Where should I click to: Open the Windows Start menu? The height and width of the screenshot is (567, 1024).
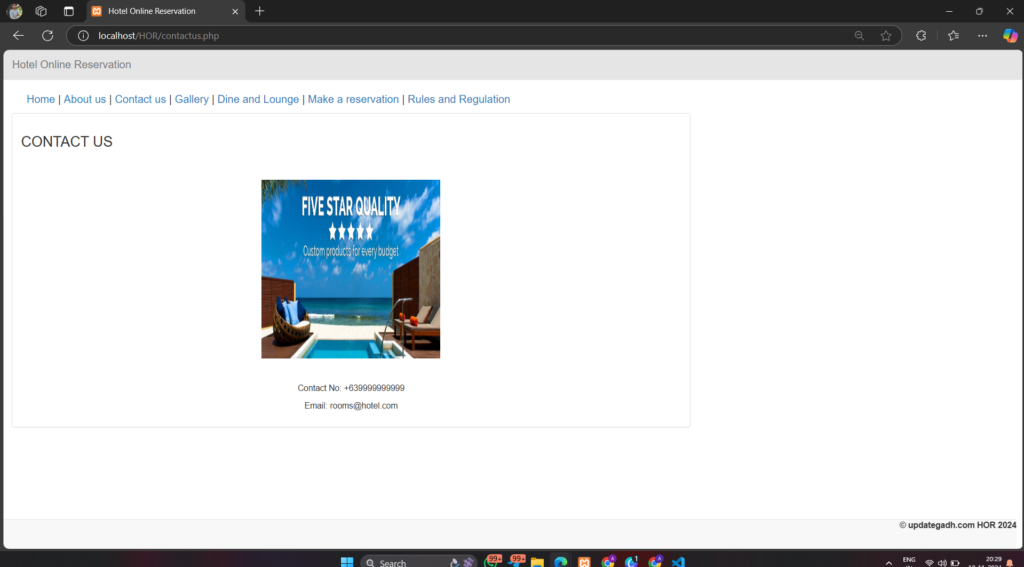pos(347,562)
